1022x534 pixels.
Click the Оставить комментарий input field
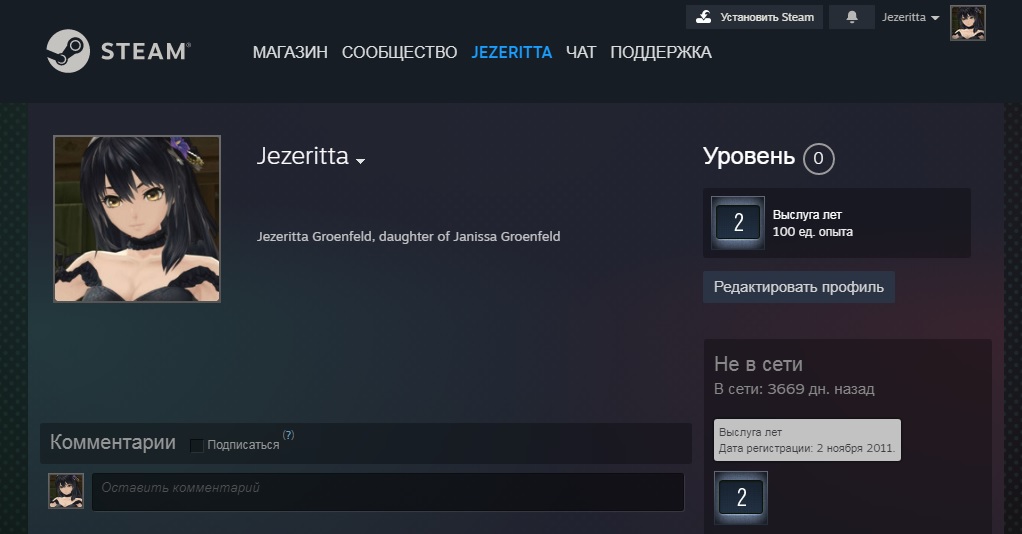point(388,492)
